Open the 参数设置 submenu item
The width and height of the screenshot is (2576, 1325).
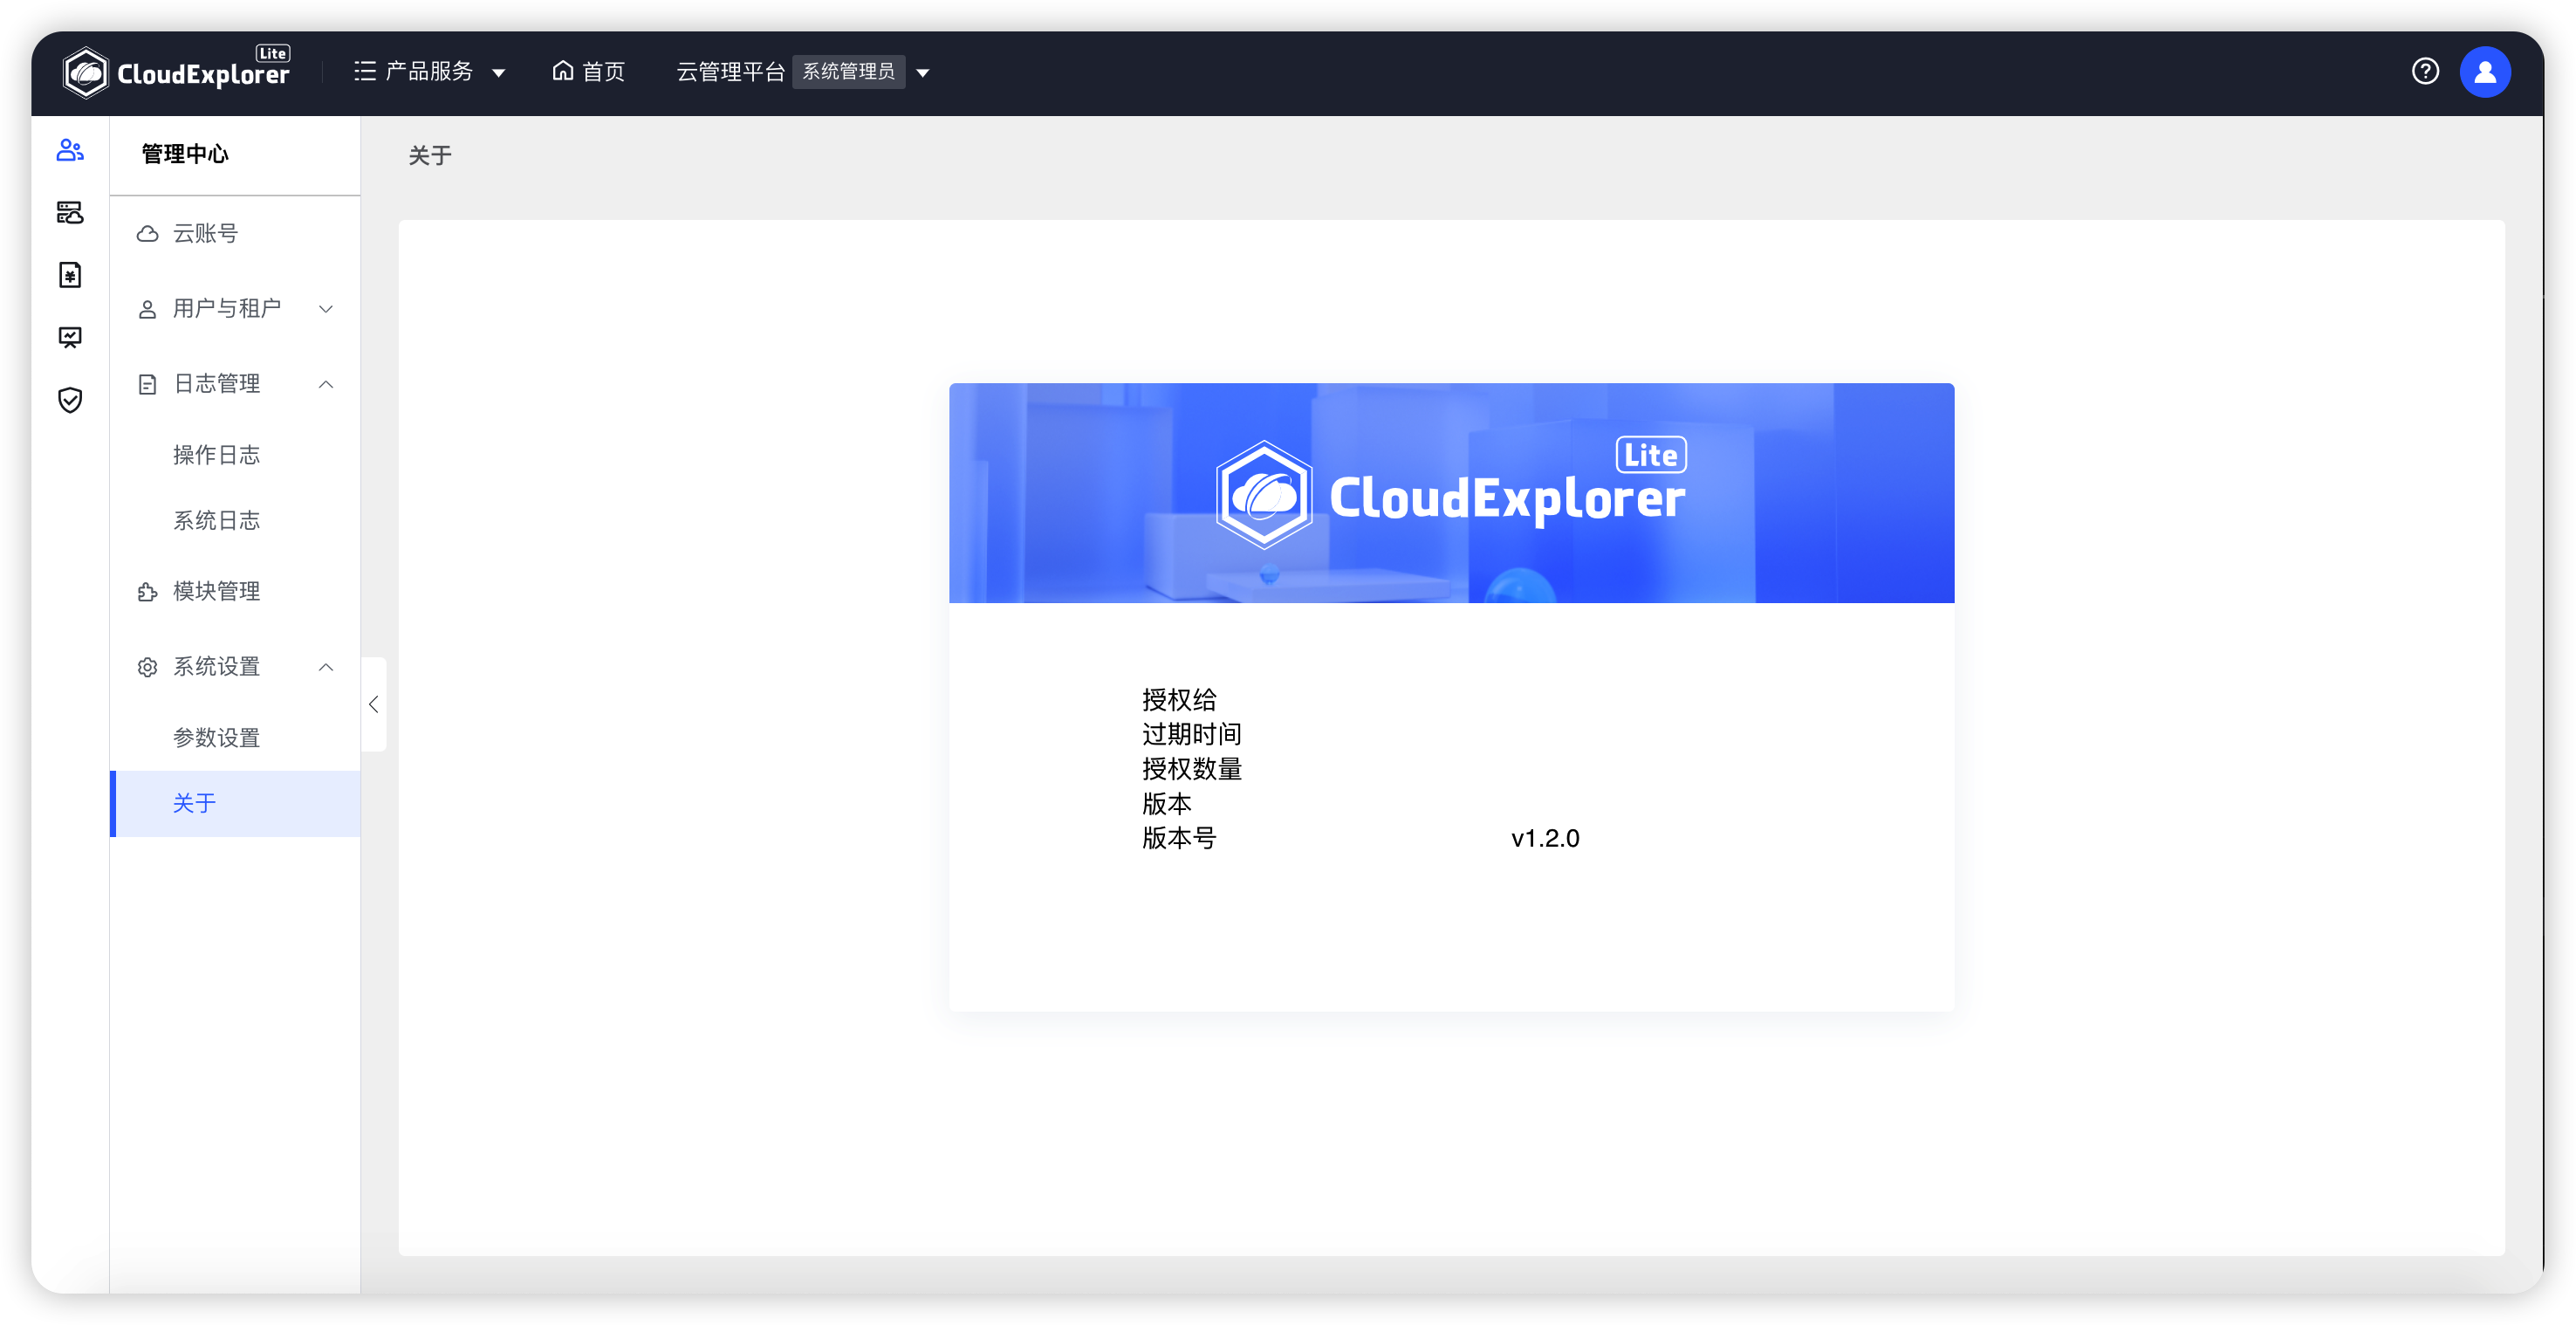[x=235, y=738]
